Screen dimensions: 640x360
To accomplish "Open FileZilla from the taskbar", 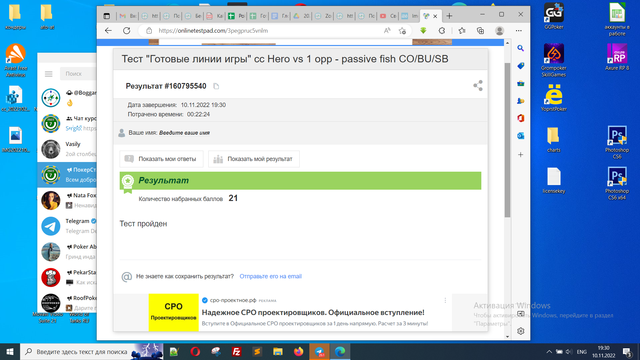I will [x=236, y=351].
